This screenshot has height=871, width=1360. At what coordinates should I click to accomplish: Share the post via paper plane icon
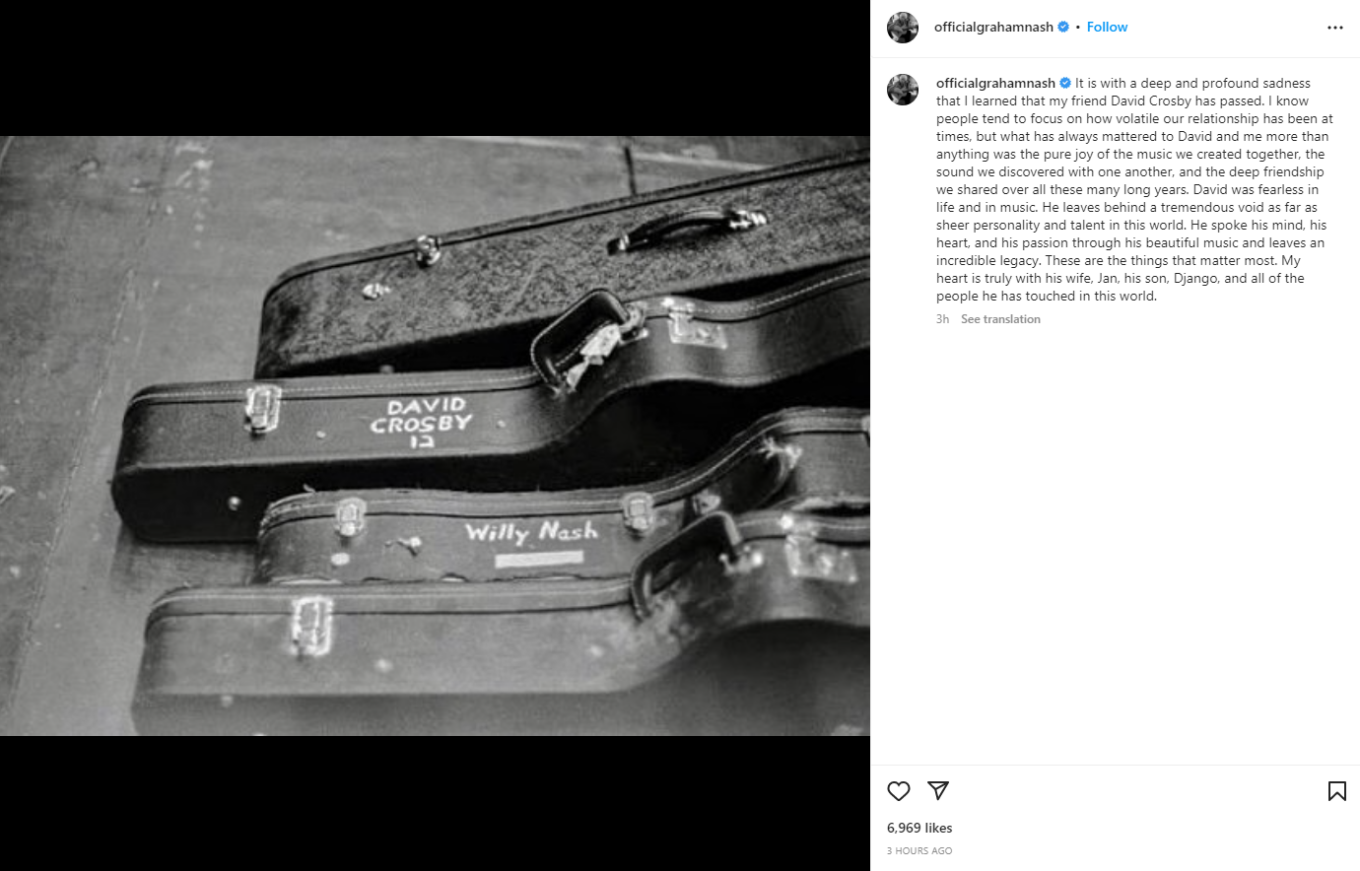[938, 790]
